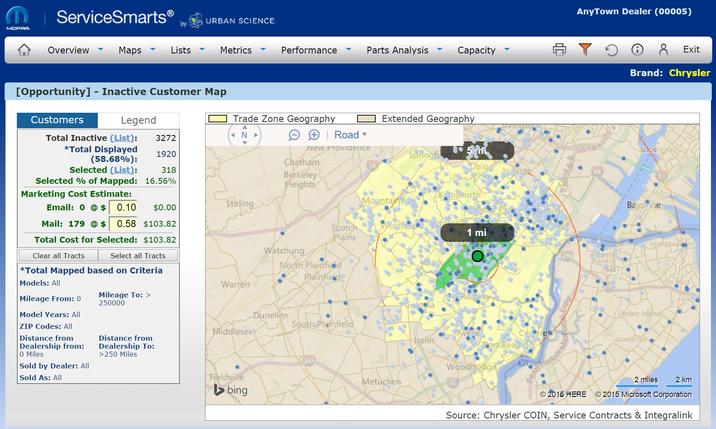Open the information icon
This screenshot has height=429, width=716.
637,49
